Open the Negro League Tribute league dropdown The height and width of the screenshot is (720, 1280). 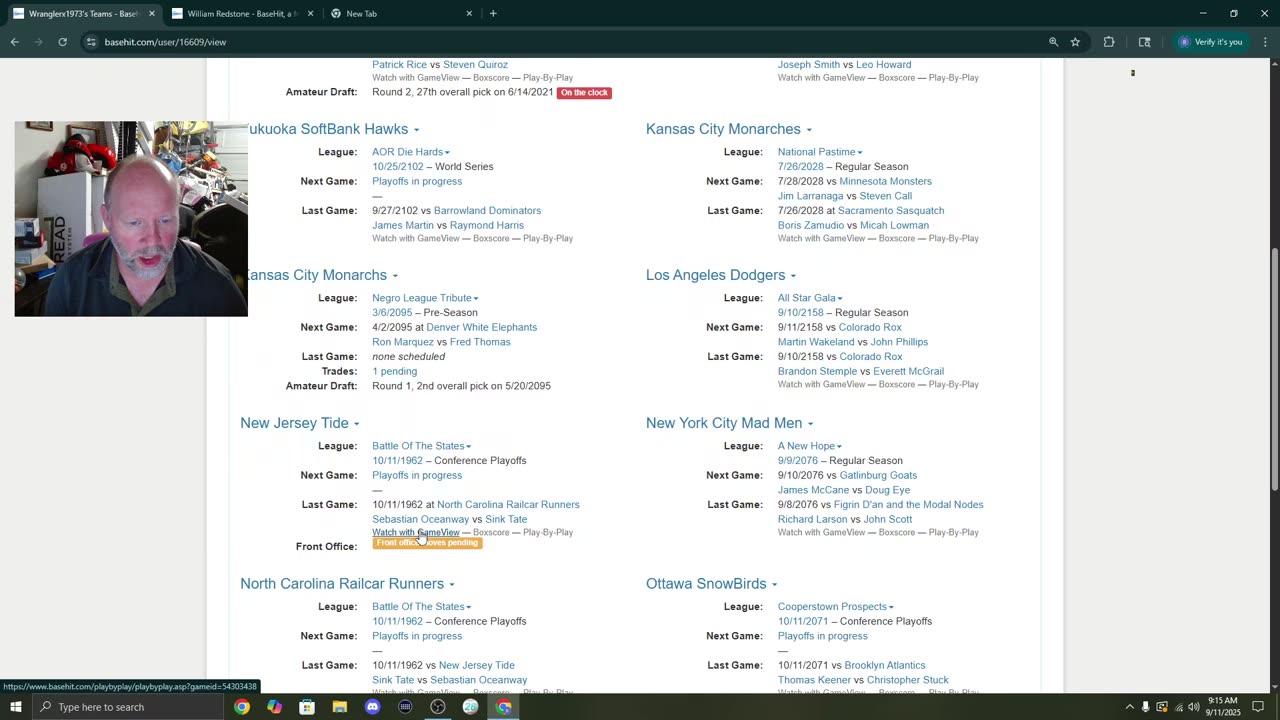(x=425, y=298)
